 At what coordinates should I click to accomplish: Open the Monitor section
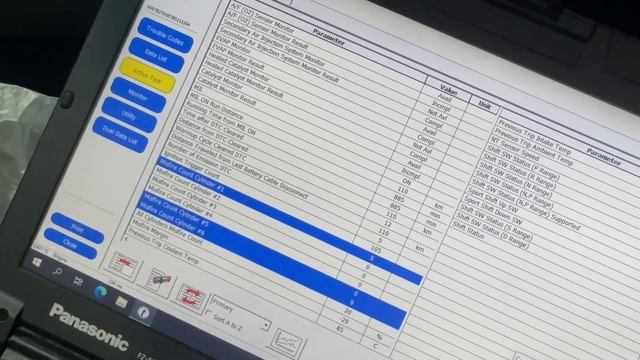tap(138, 95)
